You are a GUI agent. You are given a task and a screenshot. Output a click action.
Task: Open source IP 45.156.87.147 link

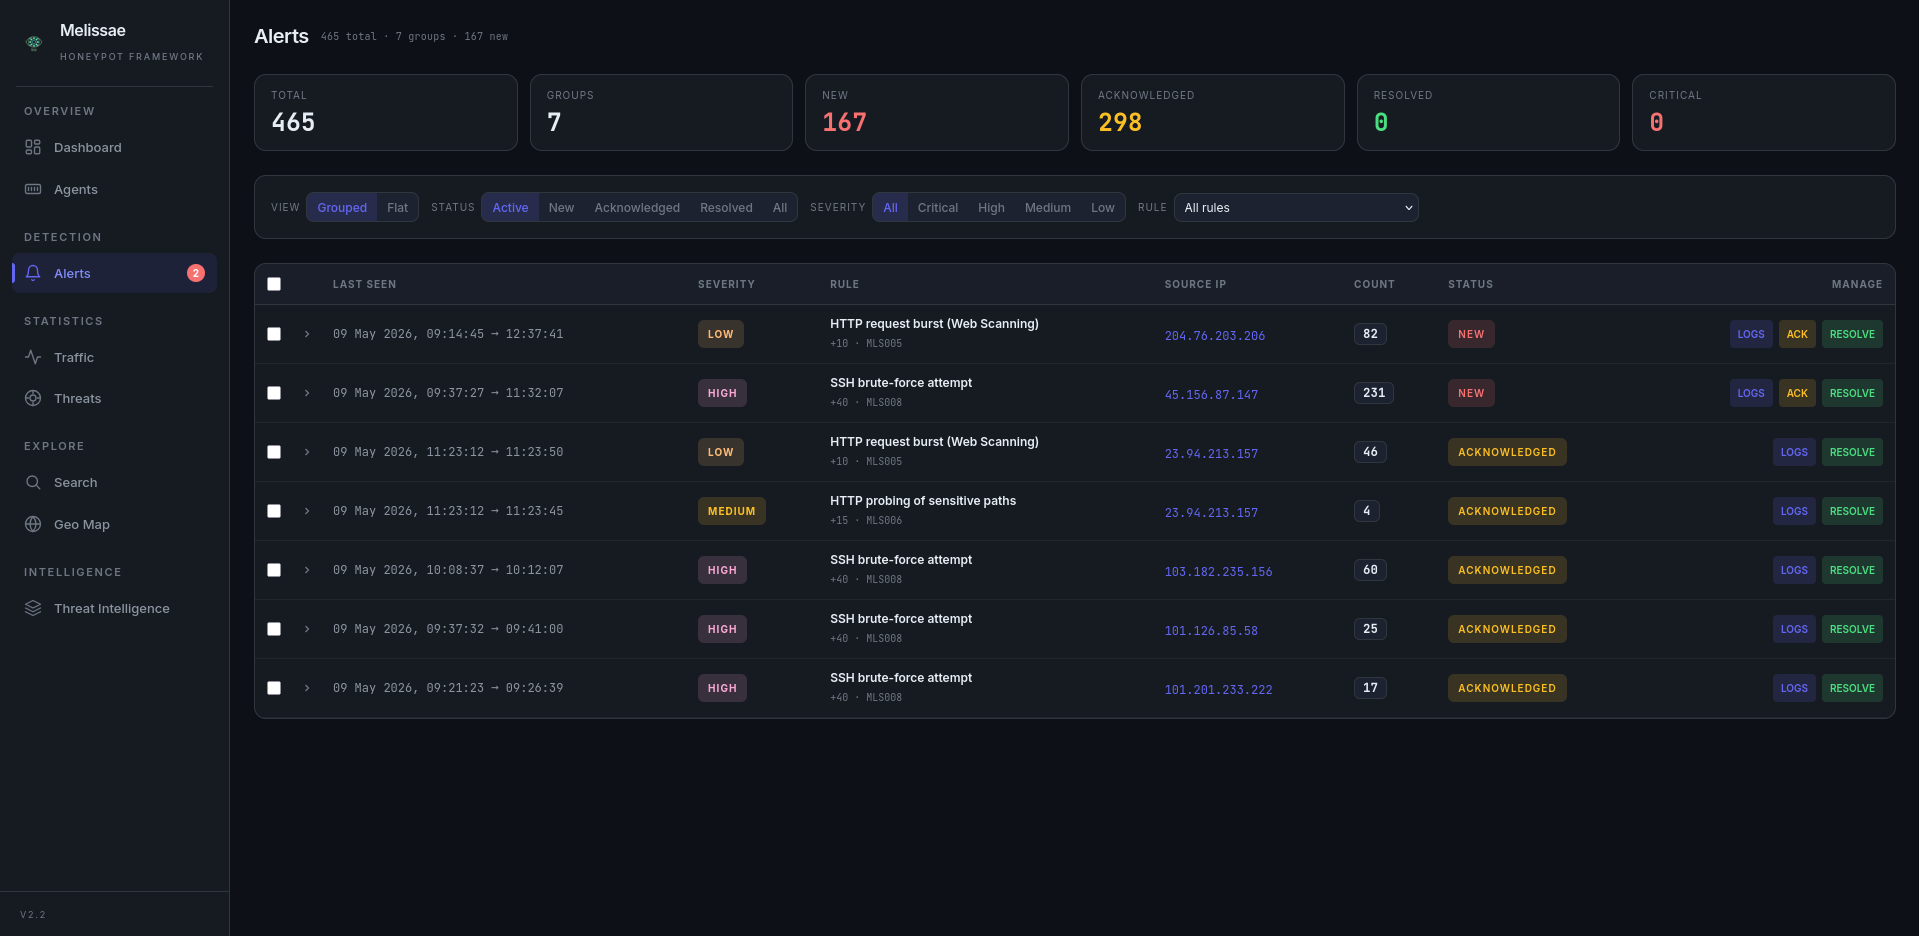click(1211, 395)
